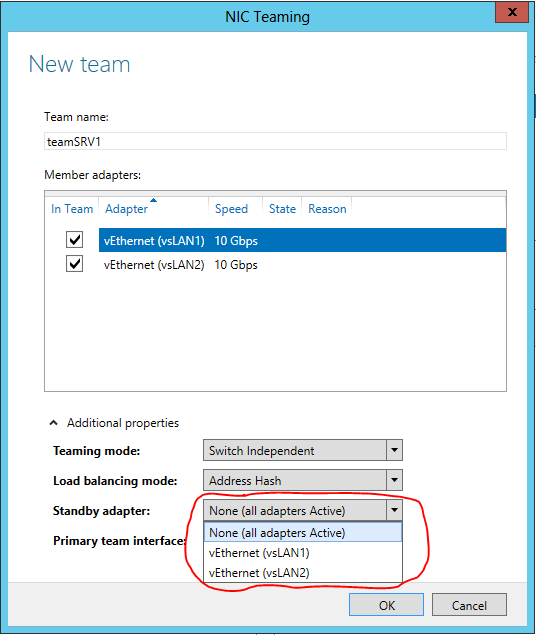536x635 pixels.
Task: Close the NIC Teaming window
Action: (512, 13)
